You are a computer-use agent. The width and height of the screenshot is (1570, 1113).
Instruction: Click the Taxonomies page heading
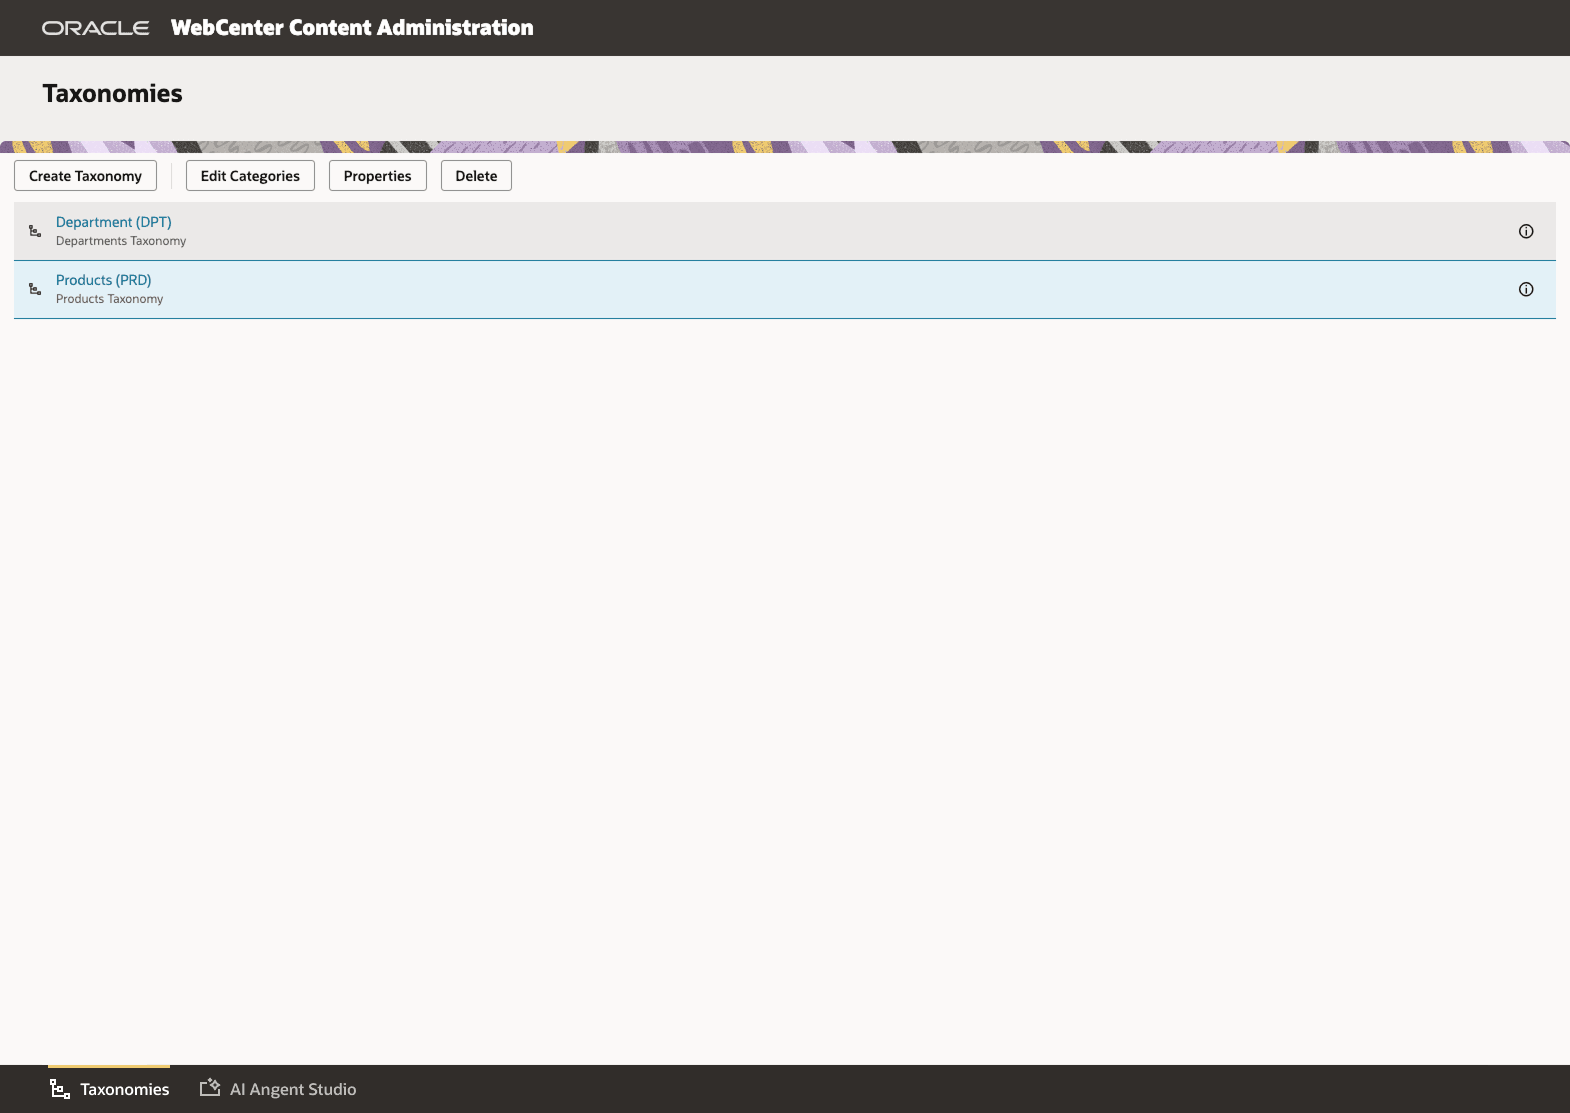click(113, 94)
